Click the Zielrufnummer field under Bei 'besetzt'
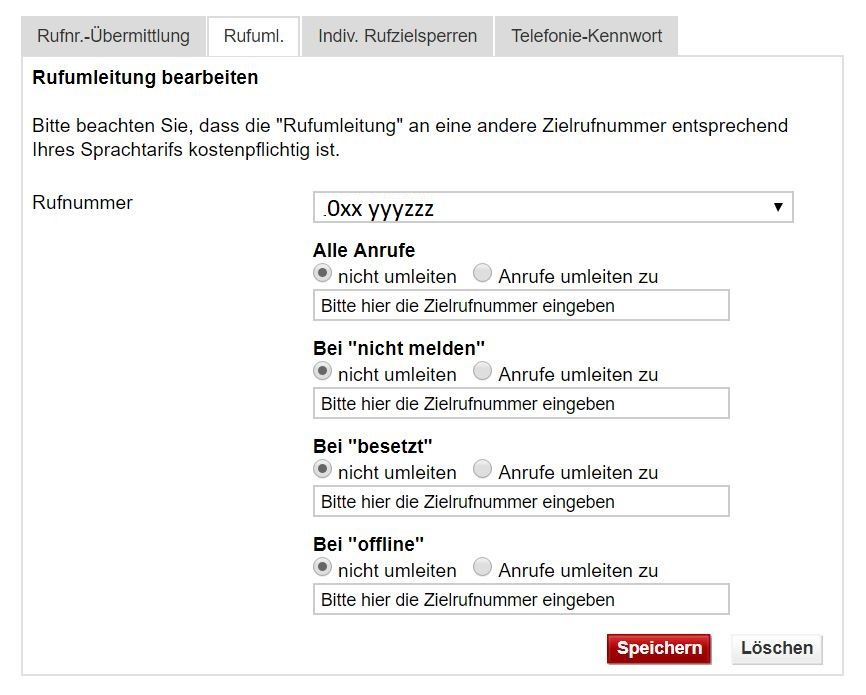 click(x=521, y=501)
